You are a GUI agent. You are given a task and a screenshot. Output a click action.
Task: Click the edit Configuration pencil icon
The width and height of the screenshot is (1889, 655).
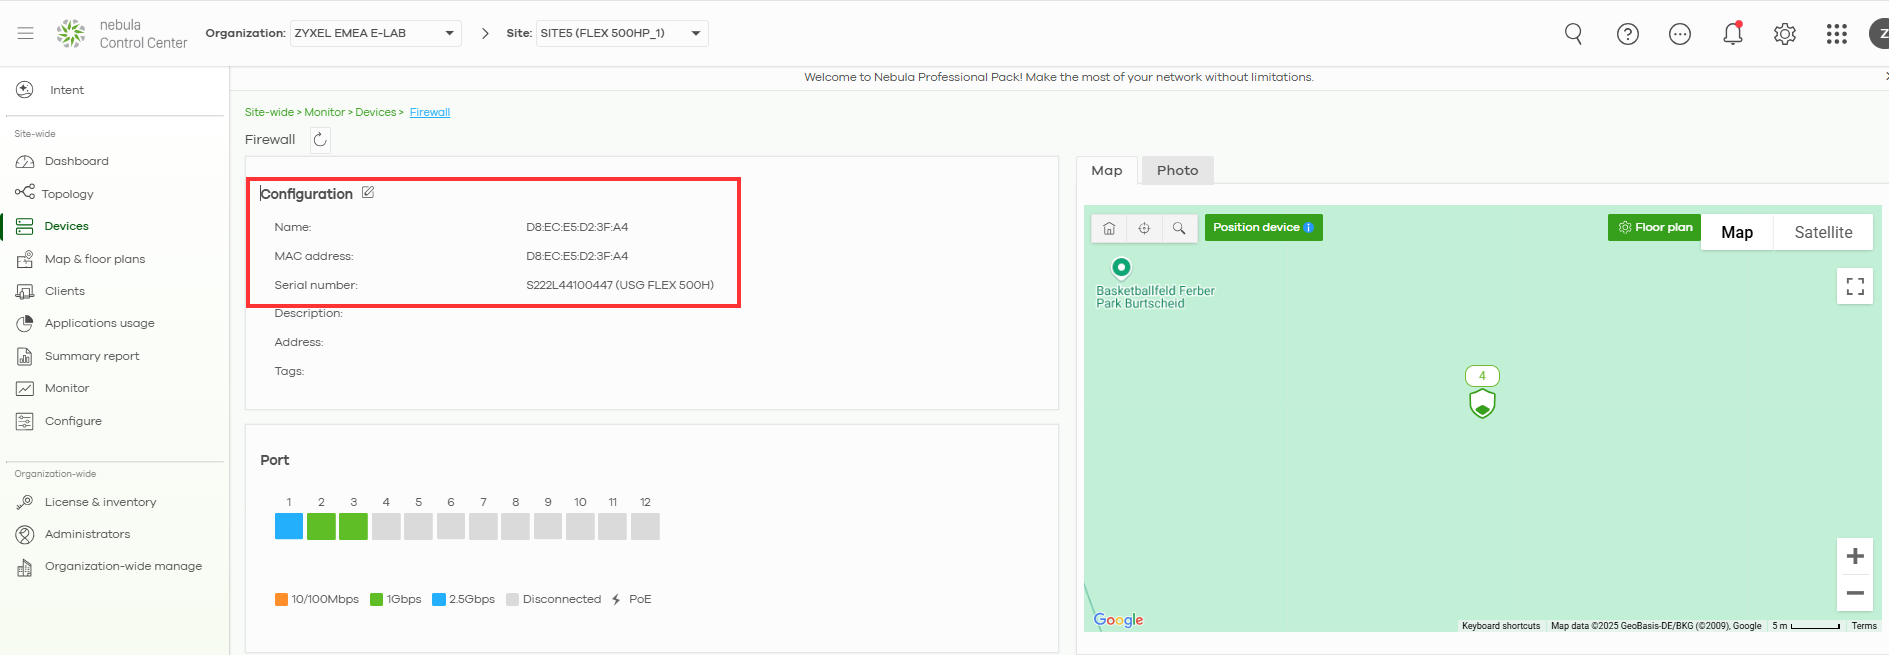pos(368,193)
